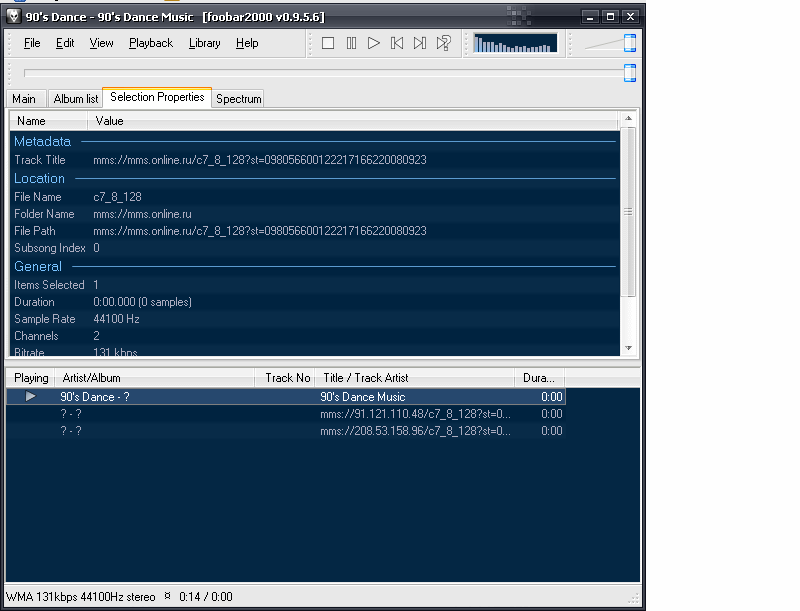The image size is (800, 611).
Task: Skip to the previous track
Action: point(397,43)
